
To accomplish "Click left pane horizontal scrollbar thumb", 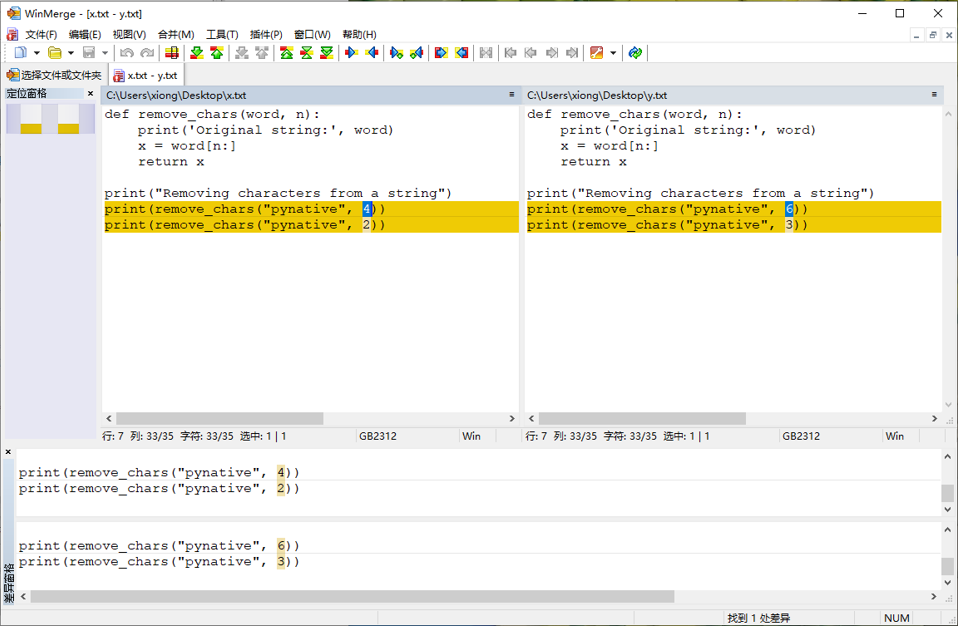I will point(219,418).
